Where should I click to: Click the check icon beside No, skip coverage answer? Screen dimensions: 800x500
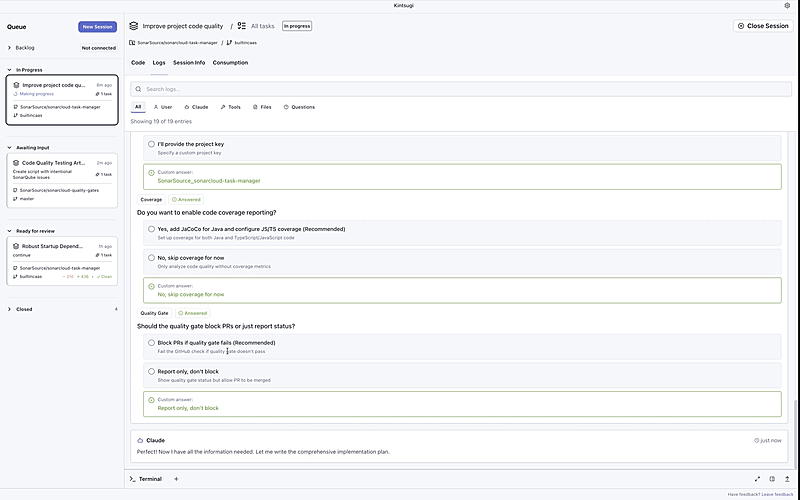(151, 286)
